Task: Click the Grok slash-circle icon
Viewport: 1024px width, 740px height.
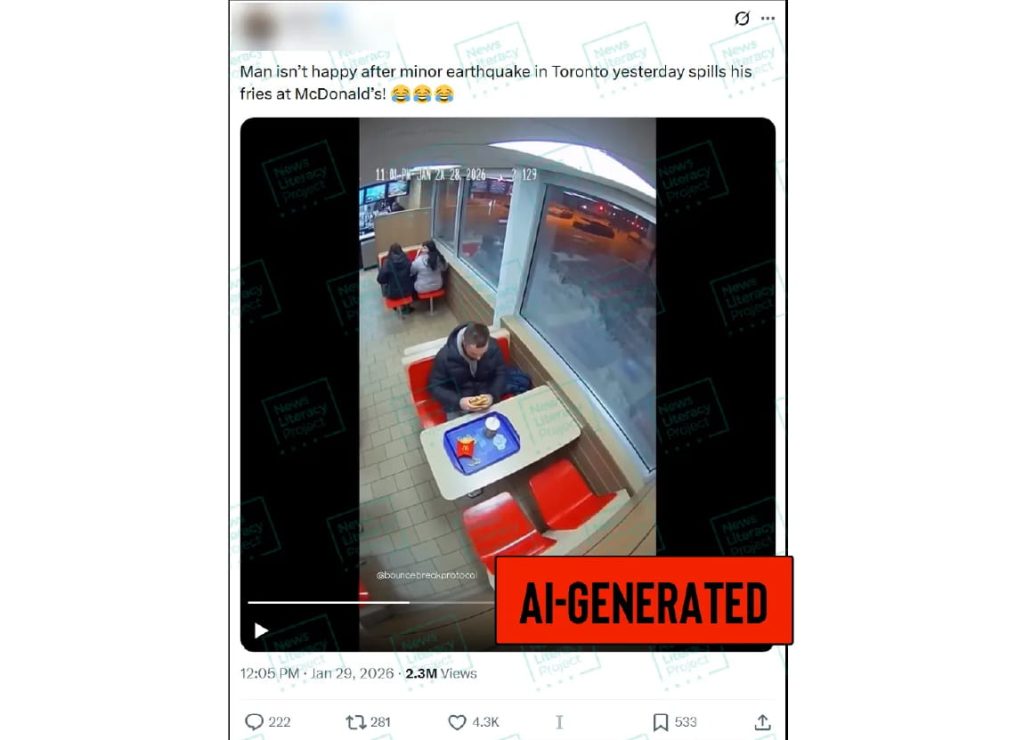Action: click(742, 18)
